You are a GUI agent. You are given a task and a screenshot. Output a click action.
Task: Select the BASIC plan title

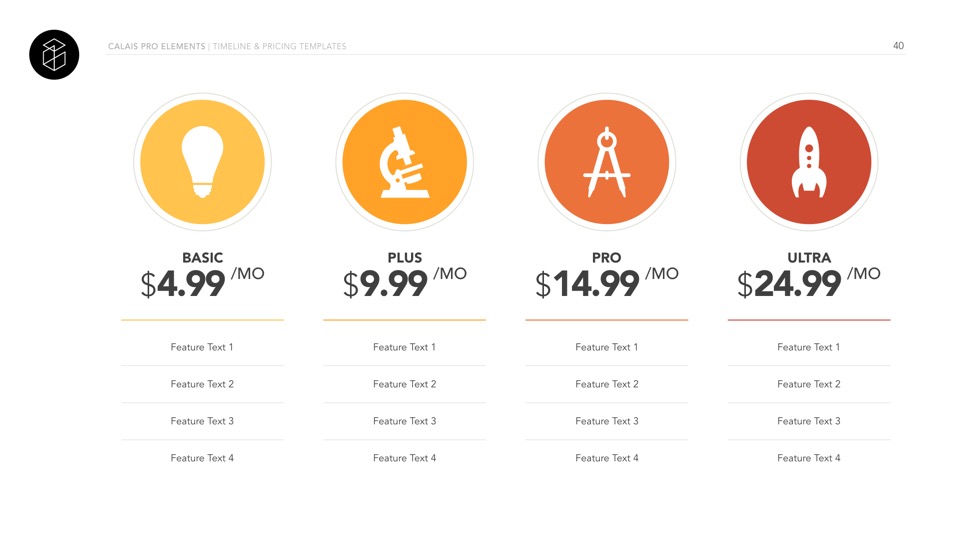pos(202,258)
